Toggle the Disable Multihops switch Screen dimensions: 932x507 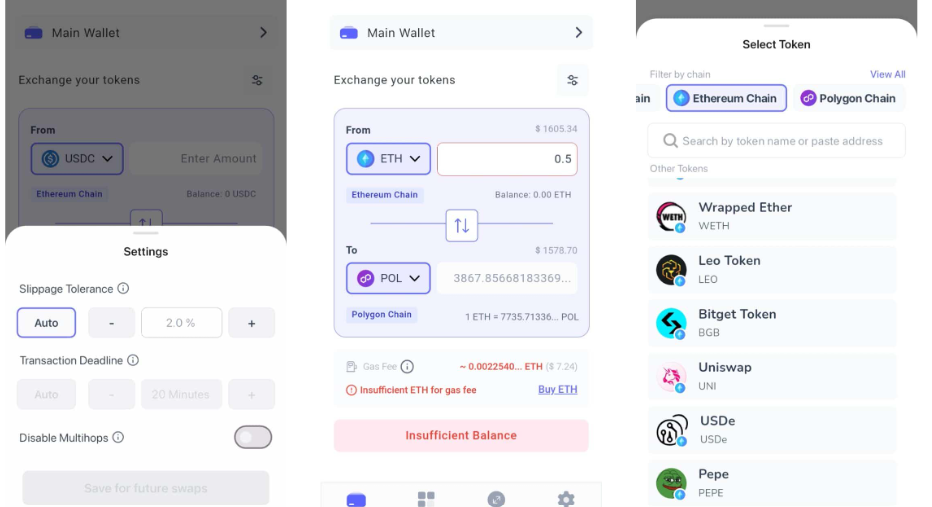click(x=253, y=437)
